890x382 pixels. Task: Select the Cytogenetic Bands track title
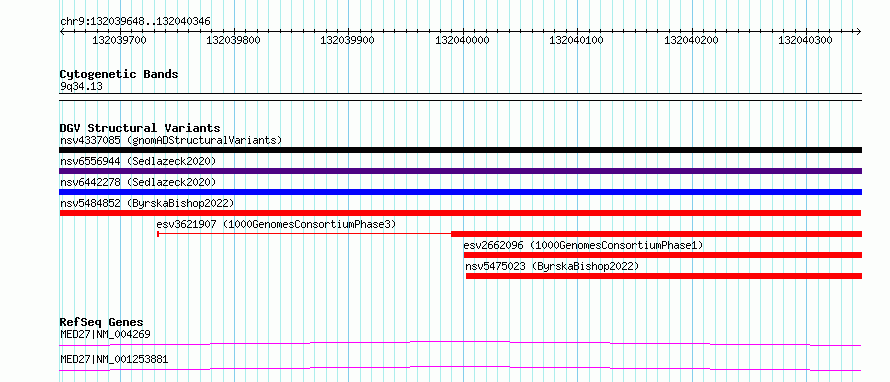pos(119,74)
